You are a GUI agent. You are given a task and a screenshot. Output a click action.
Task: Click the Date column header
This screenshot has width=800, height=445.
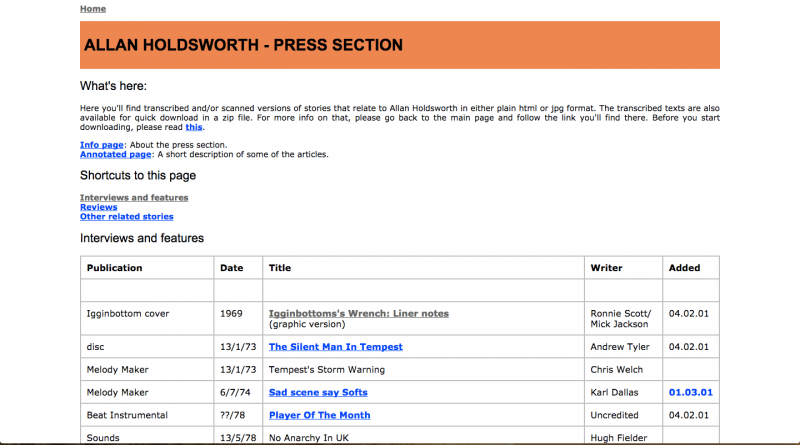231,268
